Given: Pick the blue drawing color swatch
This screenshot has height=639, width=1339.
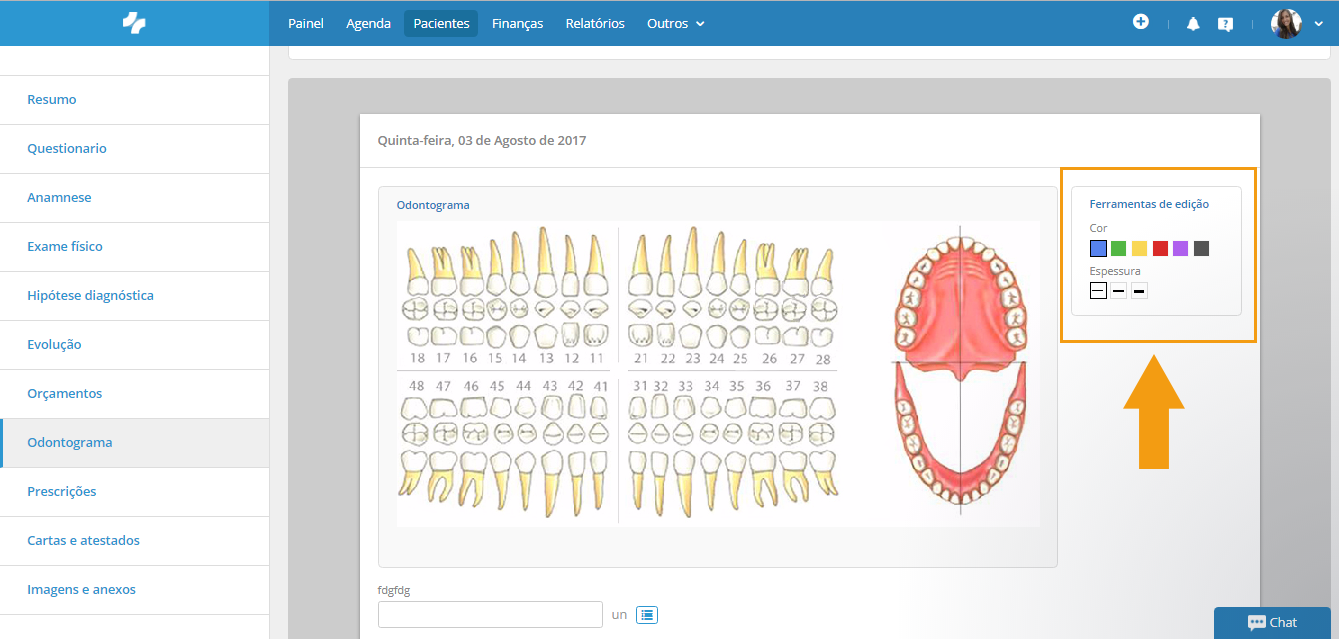Looking at the screenshot, I should [x=1098, y=248].
